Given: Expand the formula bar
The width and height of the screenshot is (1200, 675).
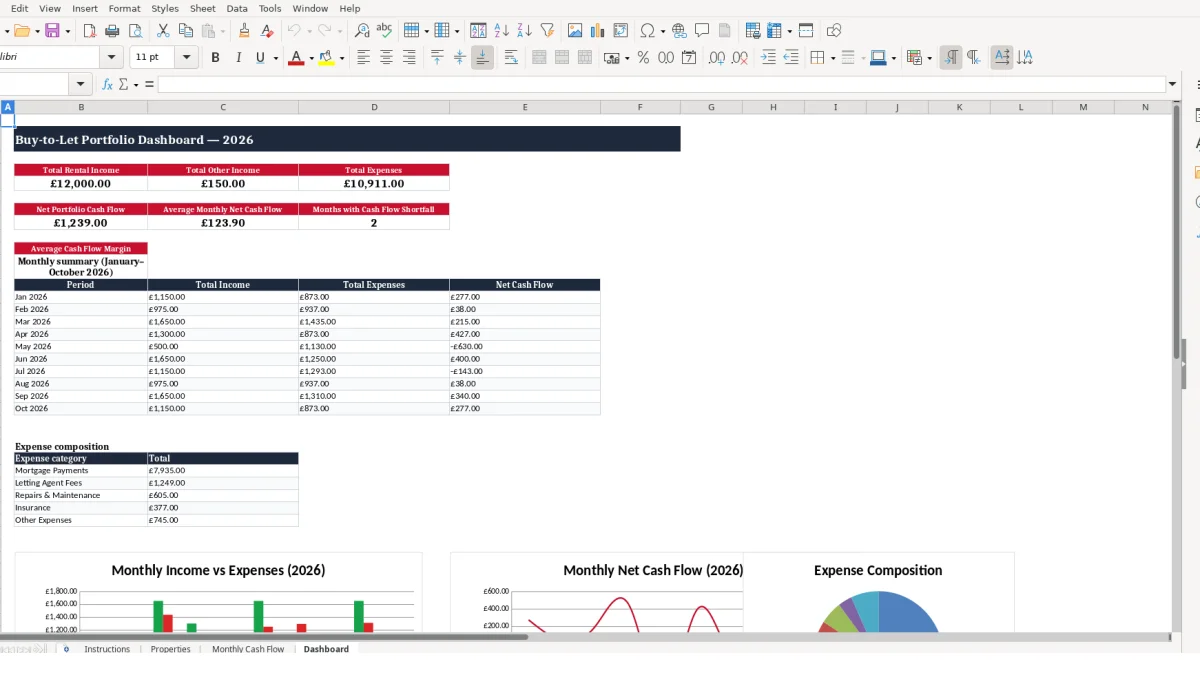Looking at the screenshot, I should (x=1172, y=85).
